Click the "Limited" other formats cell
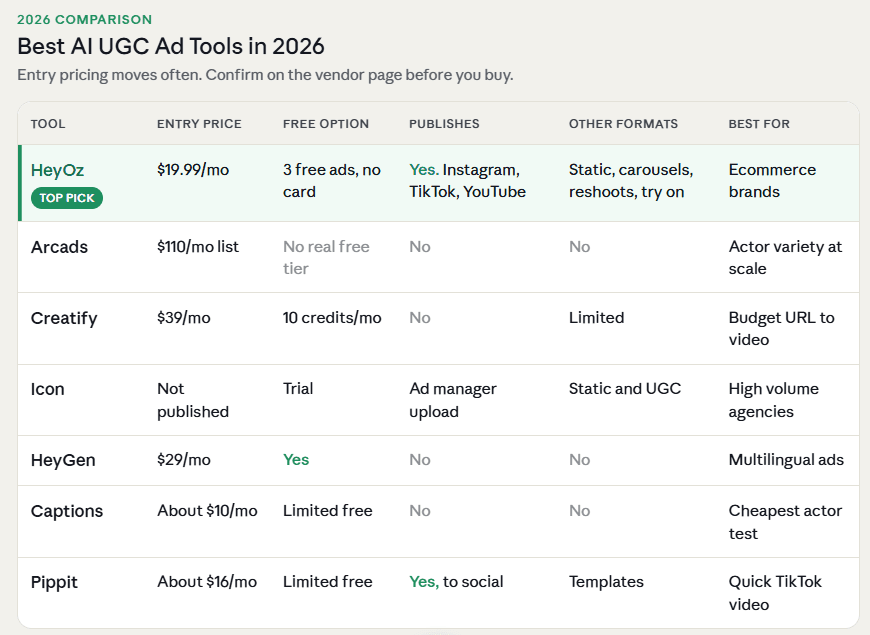The image size is (870, 635). coord(596,318)
